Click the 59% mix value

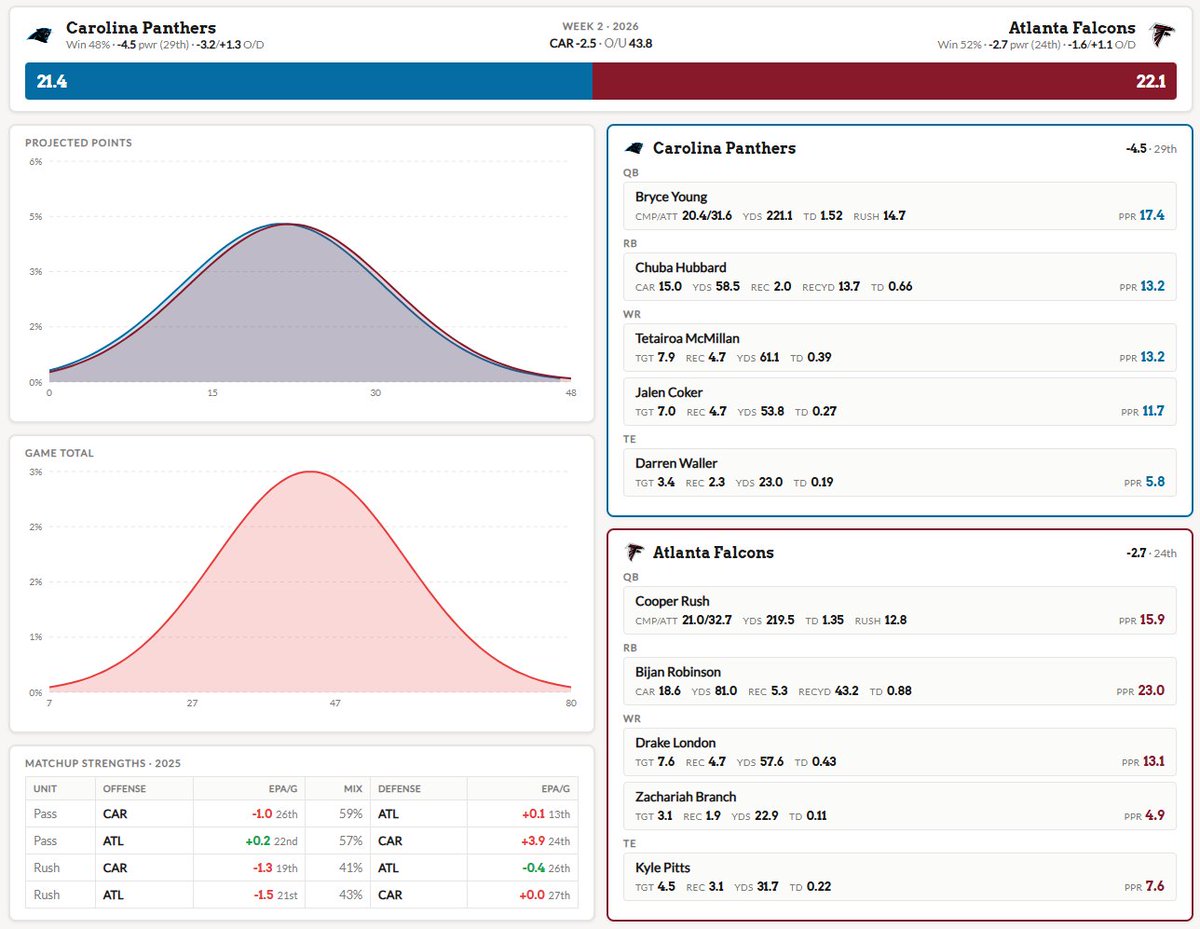pos(351,814)
